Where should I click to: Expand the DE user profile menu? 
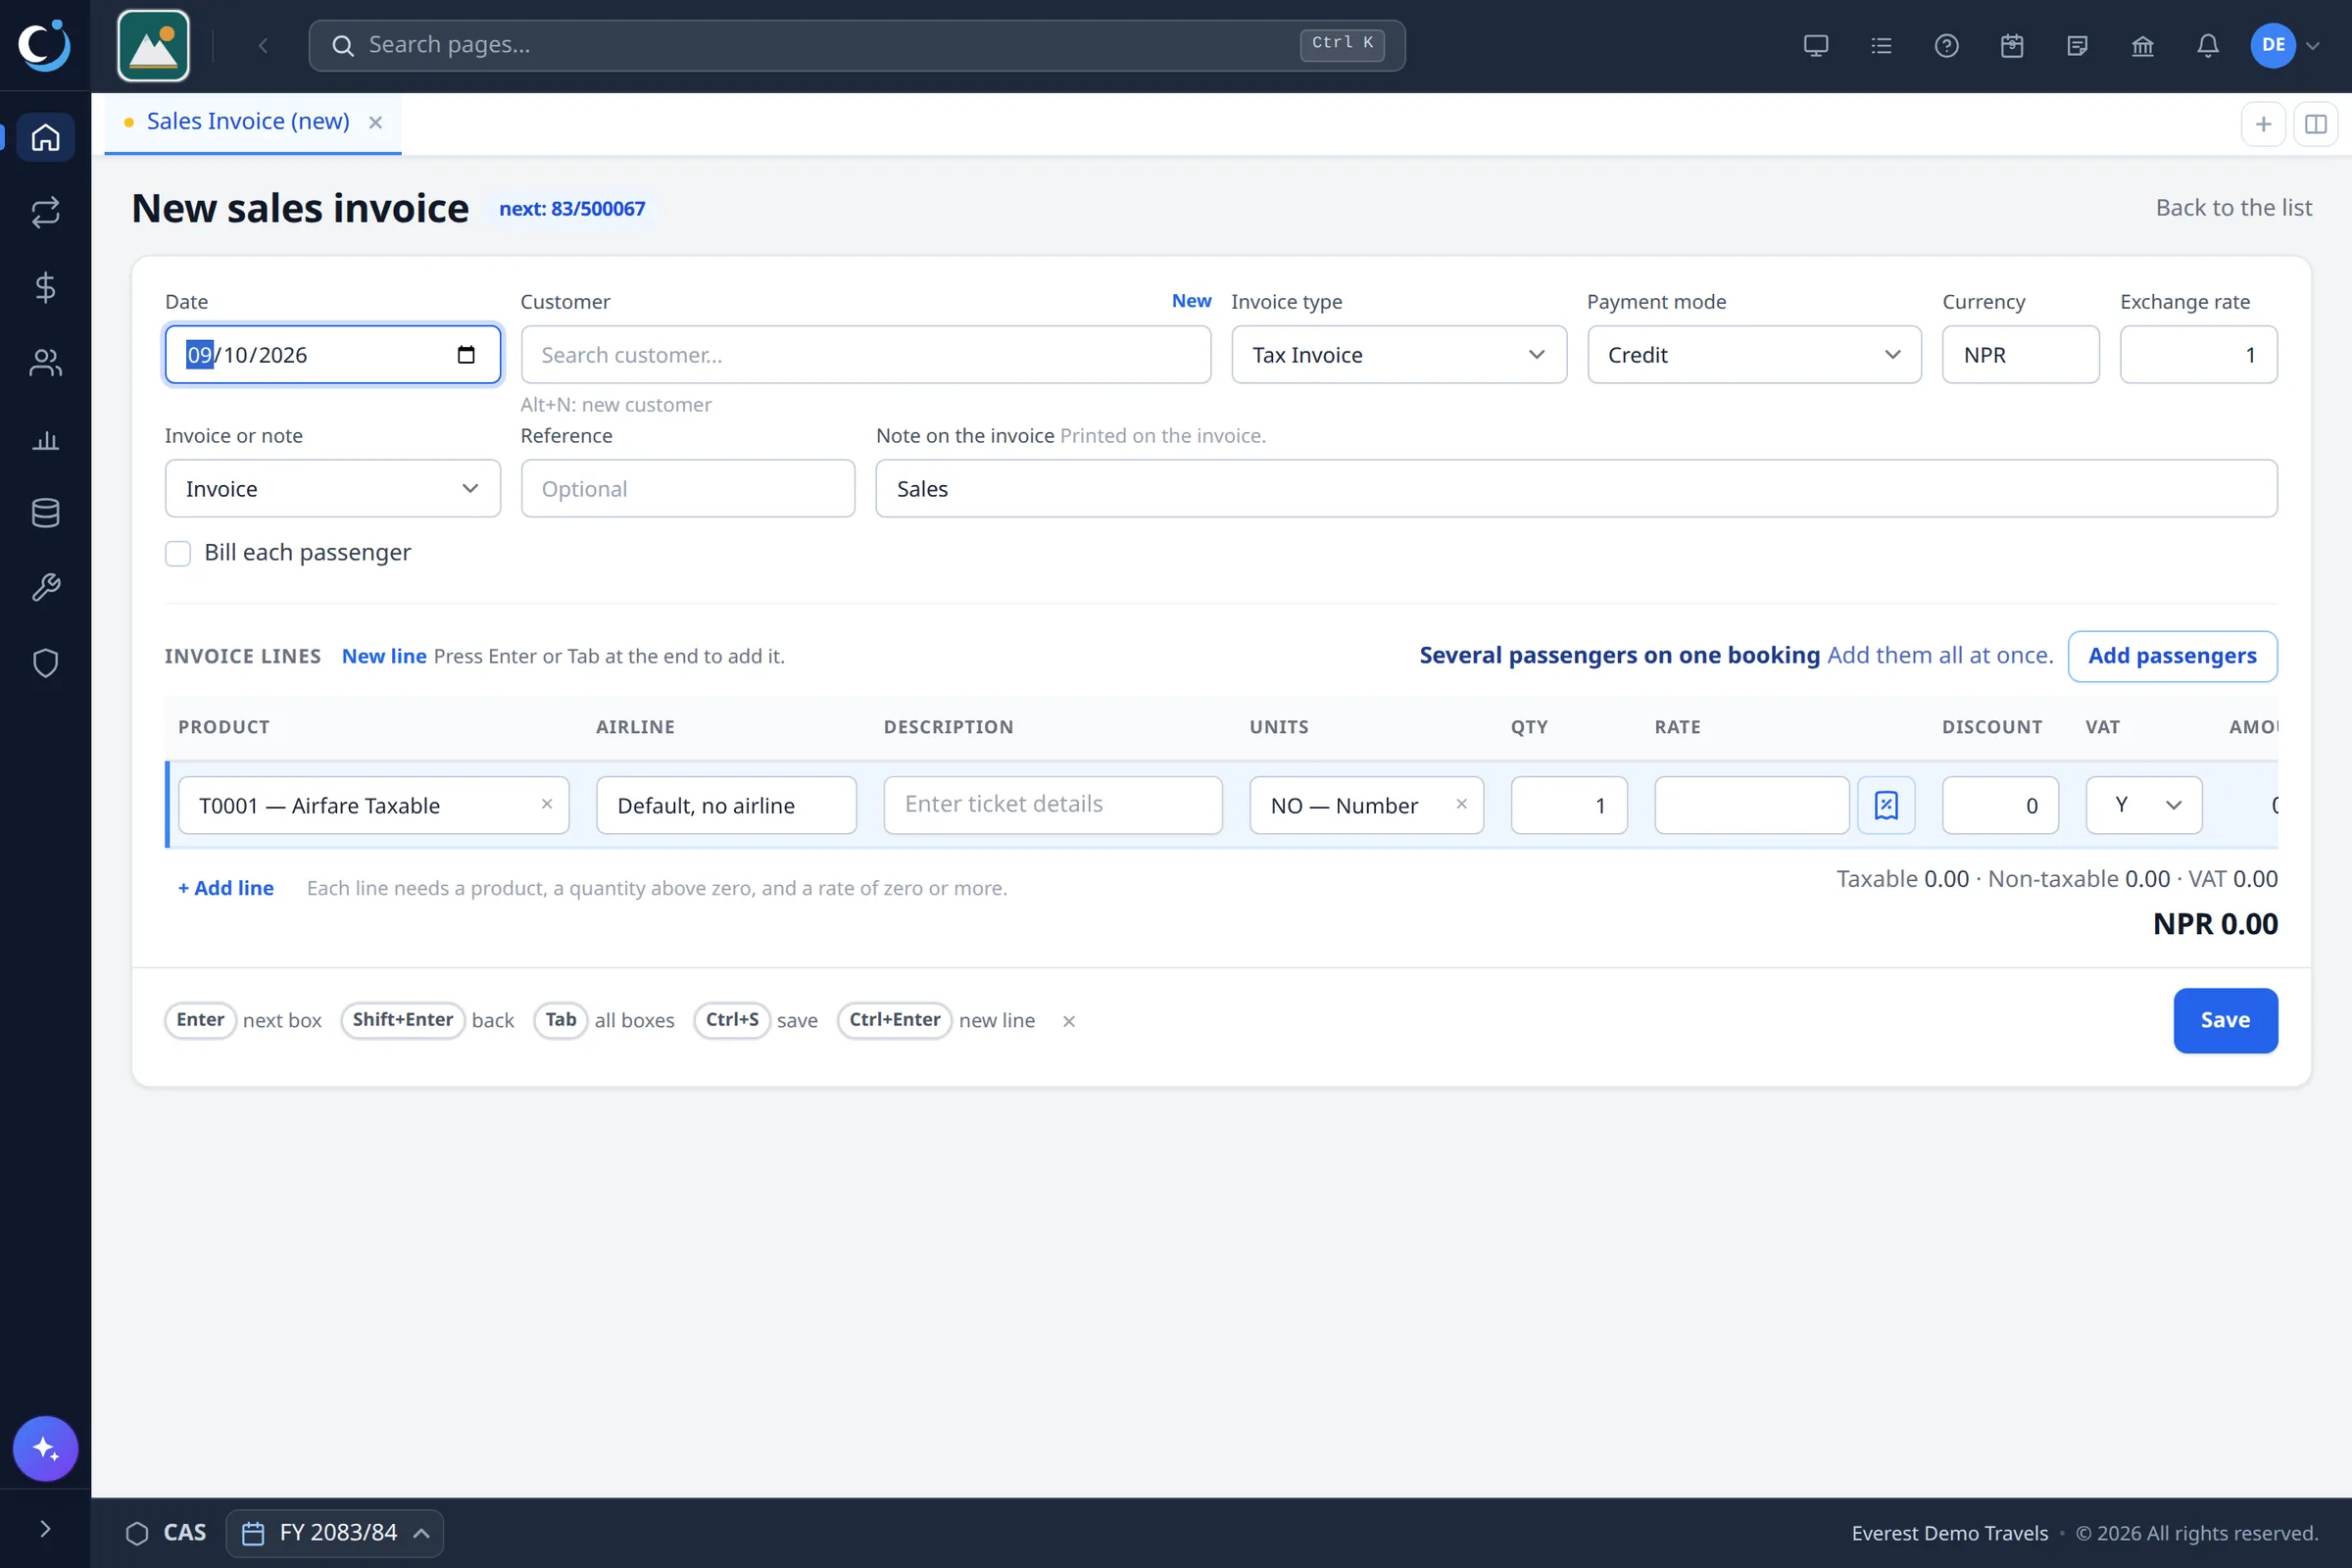click(2285, 45)
